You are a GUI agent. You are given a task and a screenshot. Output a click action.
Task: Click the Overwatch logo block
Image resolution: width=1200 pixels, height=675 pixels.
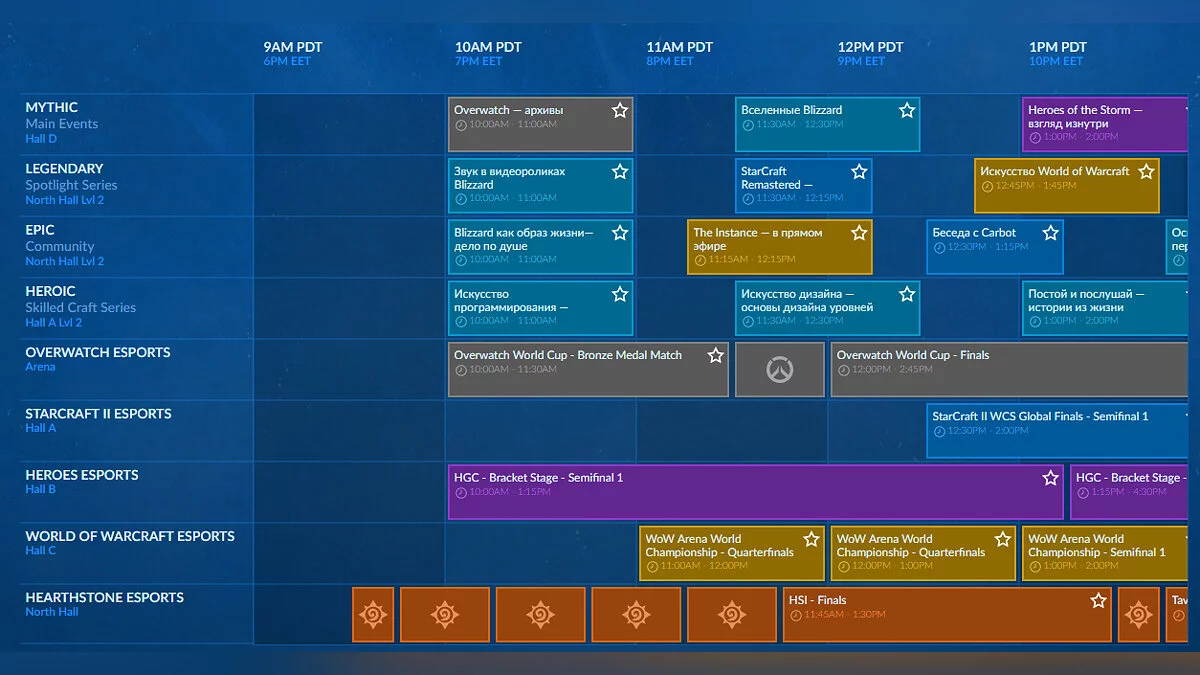[x=780, y=370]
